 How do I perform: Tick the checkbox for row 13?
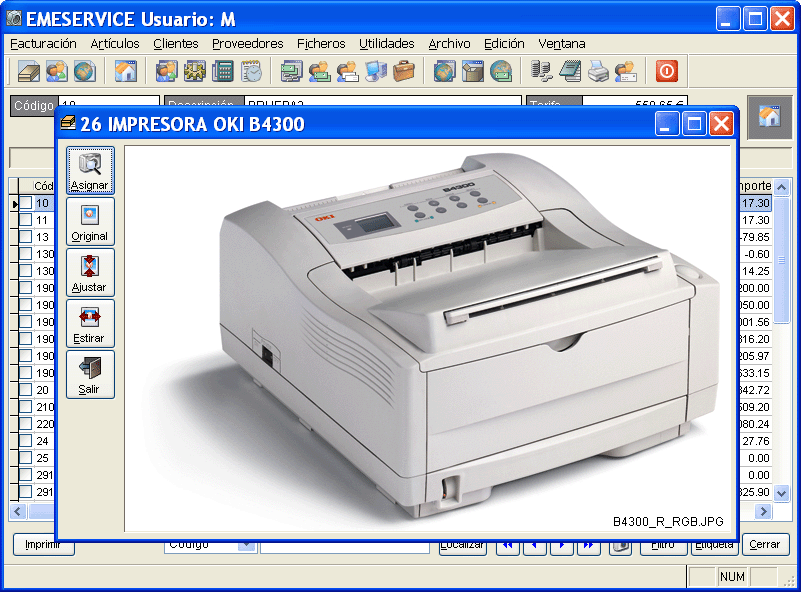[26, 236]
